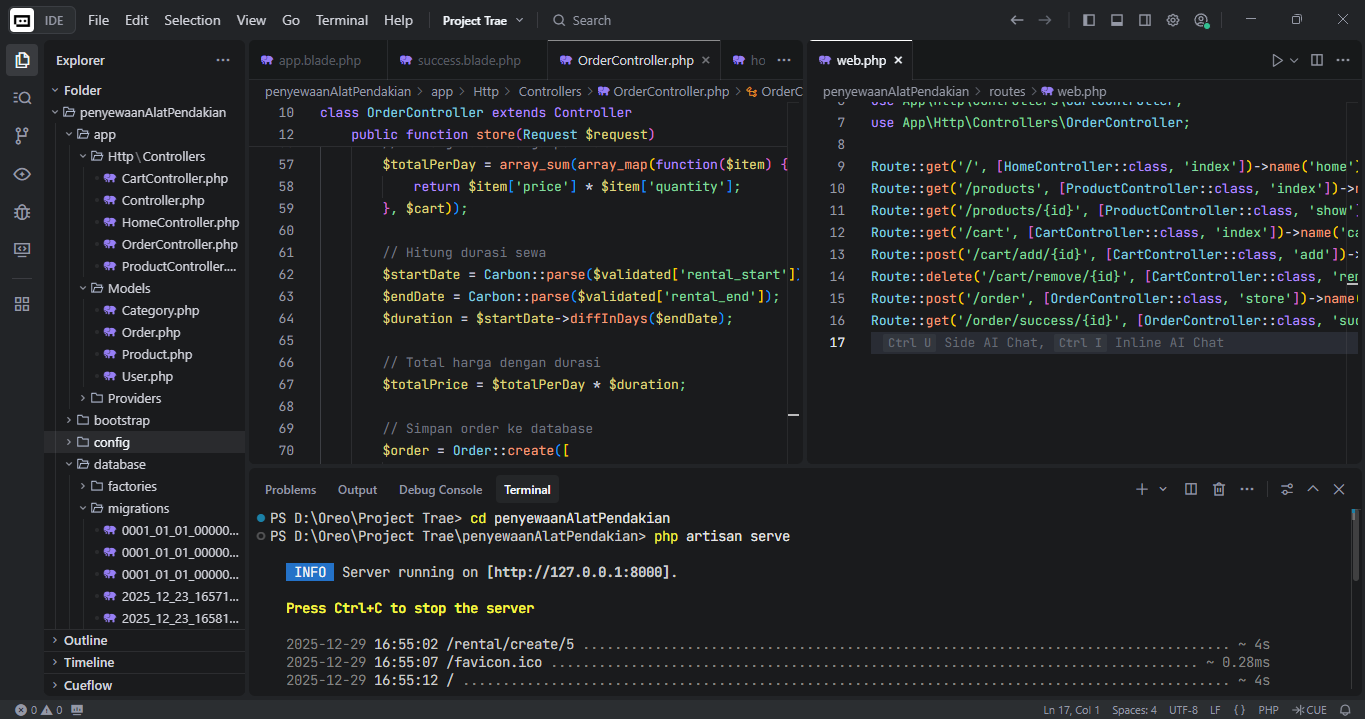Toggle the secondary sidebar
This screenshot has height=719, width=1365.
point(1143,19)
